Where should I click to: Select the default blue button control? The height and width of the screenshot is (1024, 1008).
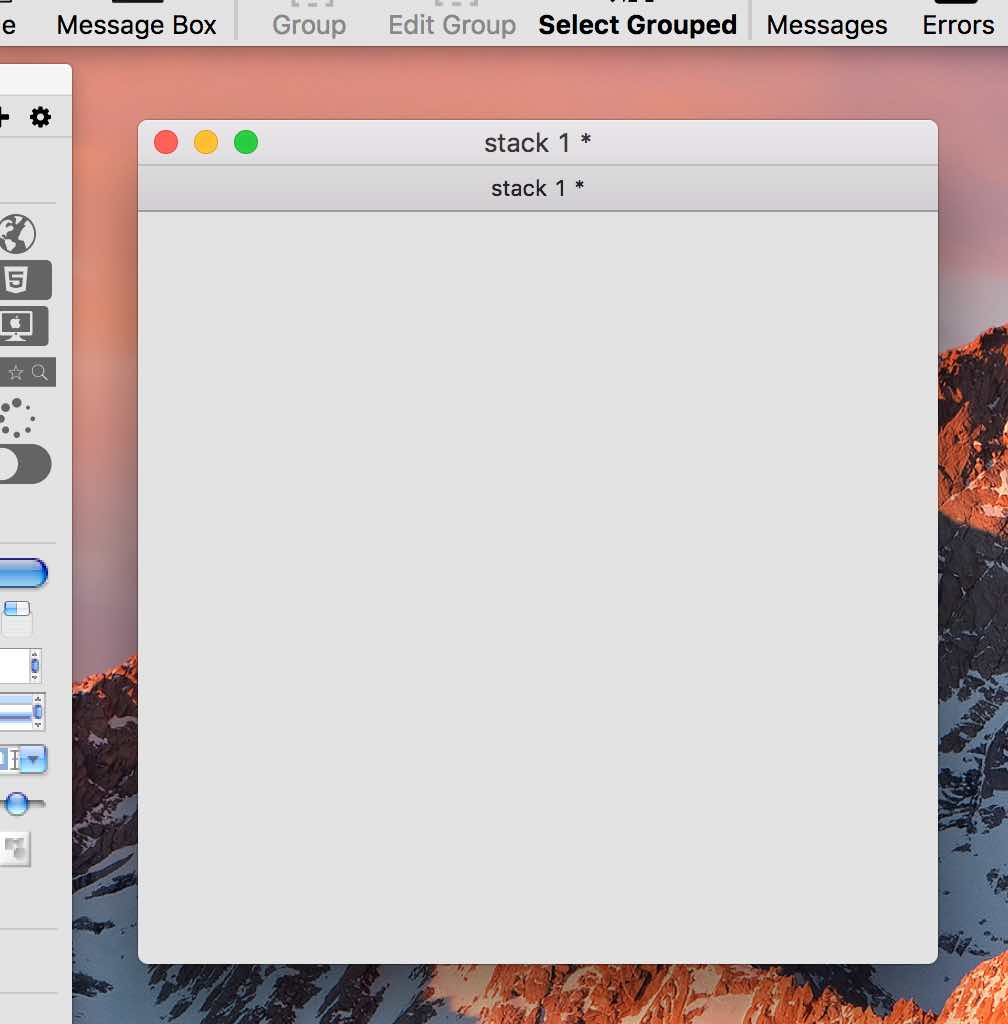(x=22, y=573)
